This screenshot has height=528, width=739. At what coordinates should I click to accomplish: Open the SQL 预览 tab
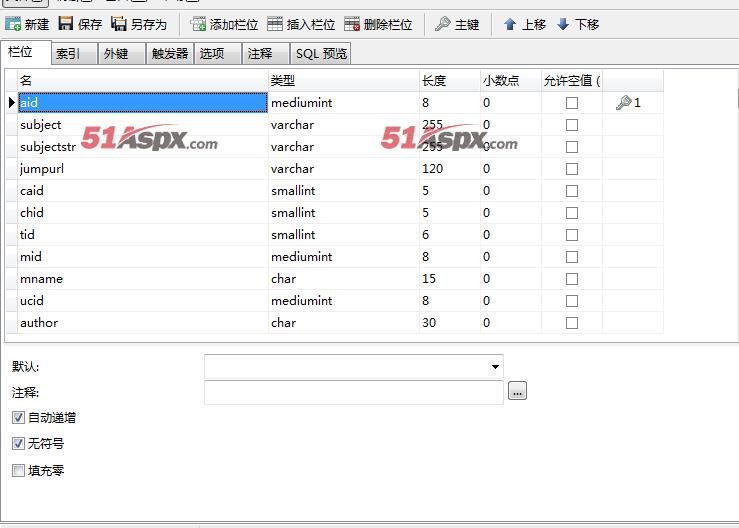coord(321,53)
